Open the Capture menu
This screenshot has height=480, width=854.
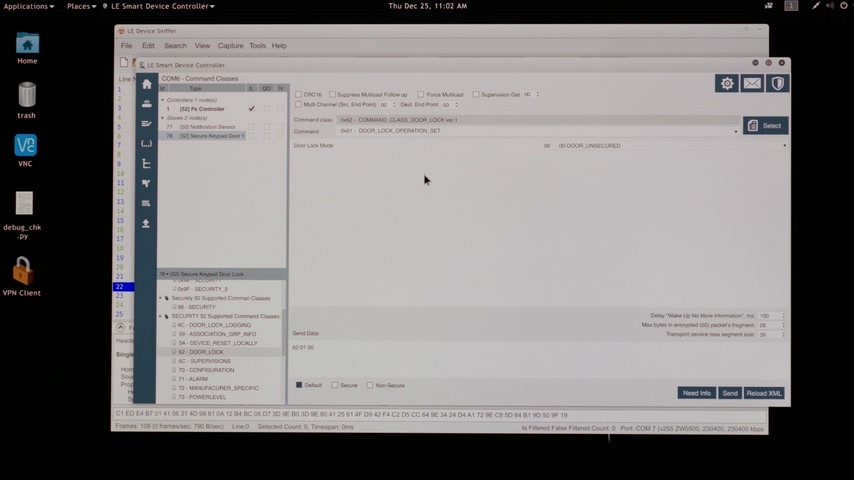[230, 46]
